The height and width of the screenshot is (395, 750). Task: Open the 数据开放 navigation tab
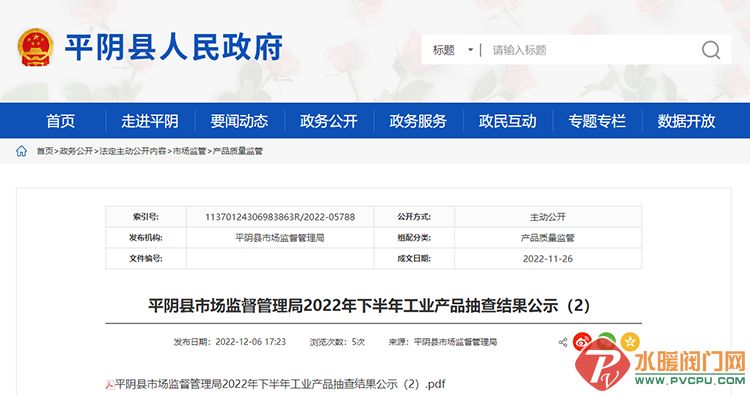[x=686, y=121]
